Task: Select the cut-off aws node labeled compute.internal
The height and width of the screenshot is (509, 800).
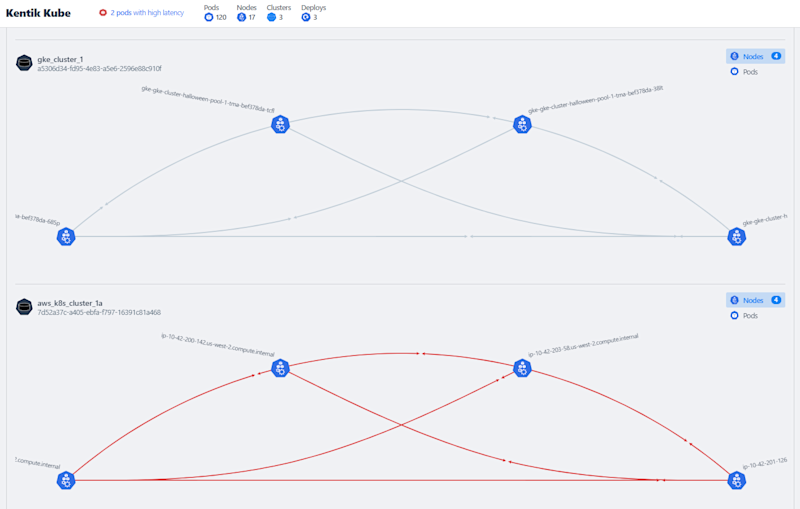Action: 66,480
